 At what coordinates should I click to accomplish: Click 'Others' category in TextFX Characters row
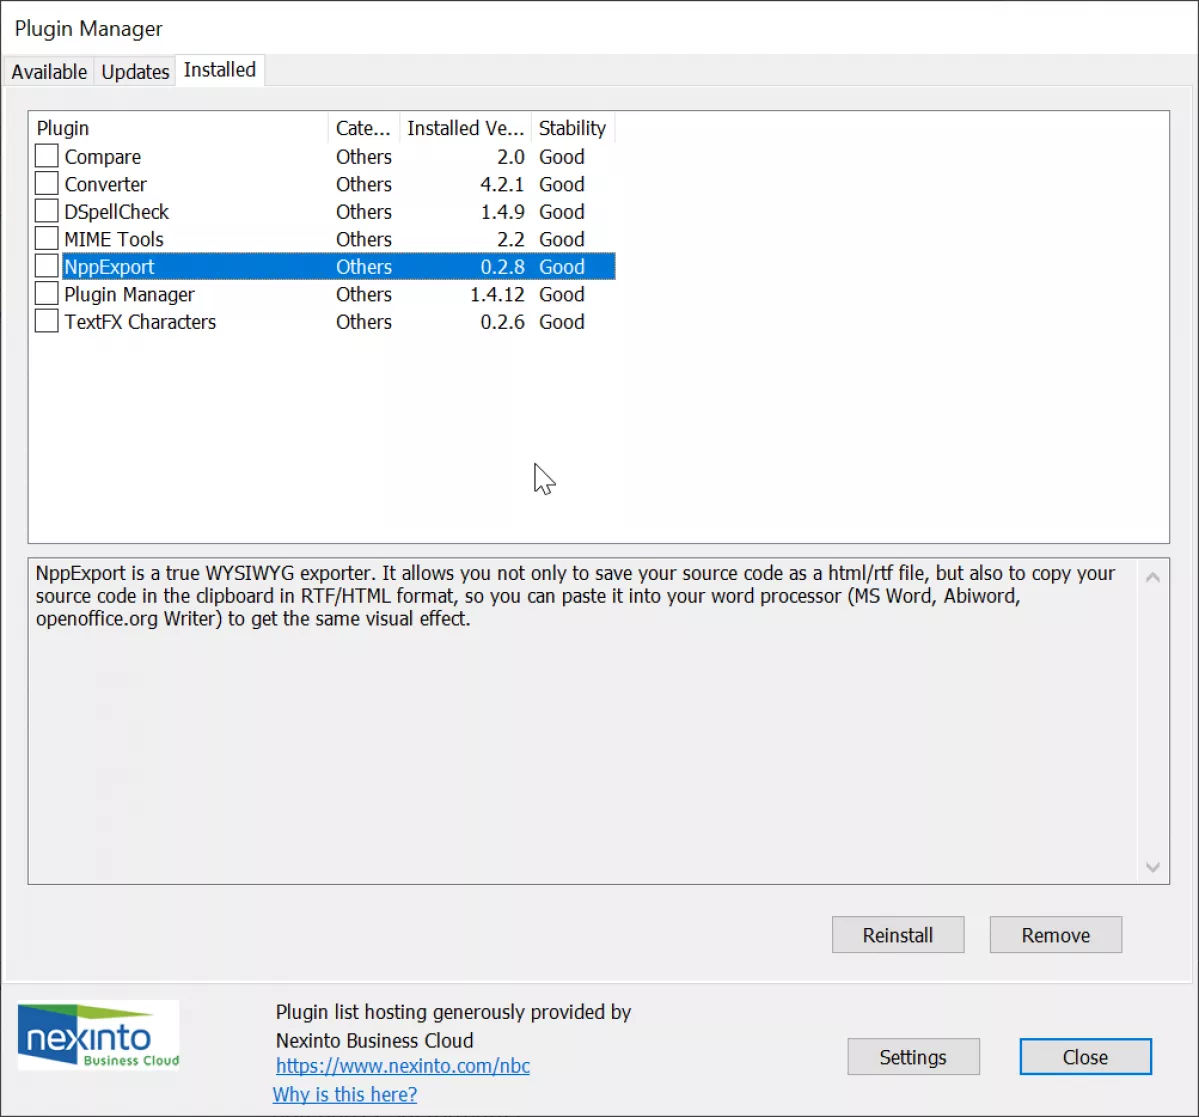tap(364, 322)
